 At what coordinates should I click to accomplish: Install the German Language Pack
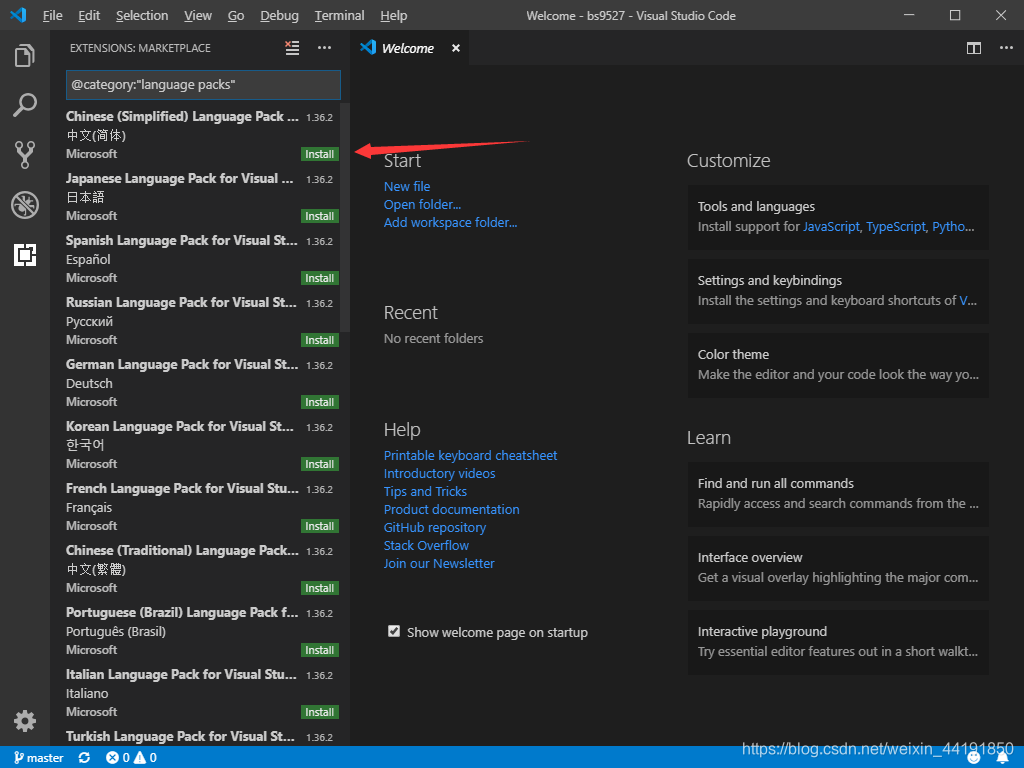pos(320,402)
